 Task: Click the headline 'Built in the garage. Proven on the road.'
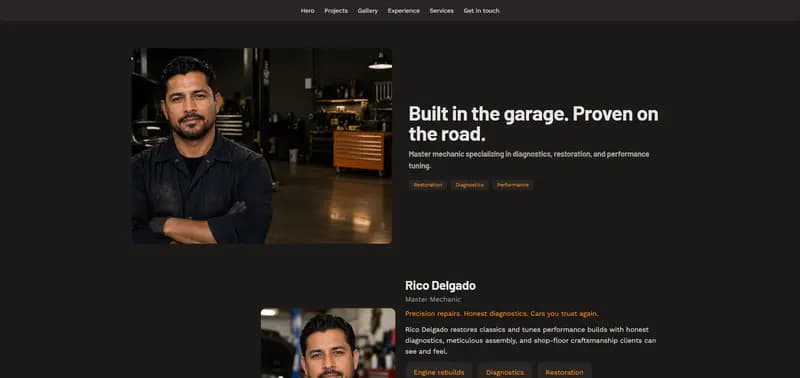point(533,123)
